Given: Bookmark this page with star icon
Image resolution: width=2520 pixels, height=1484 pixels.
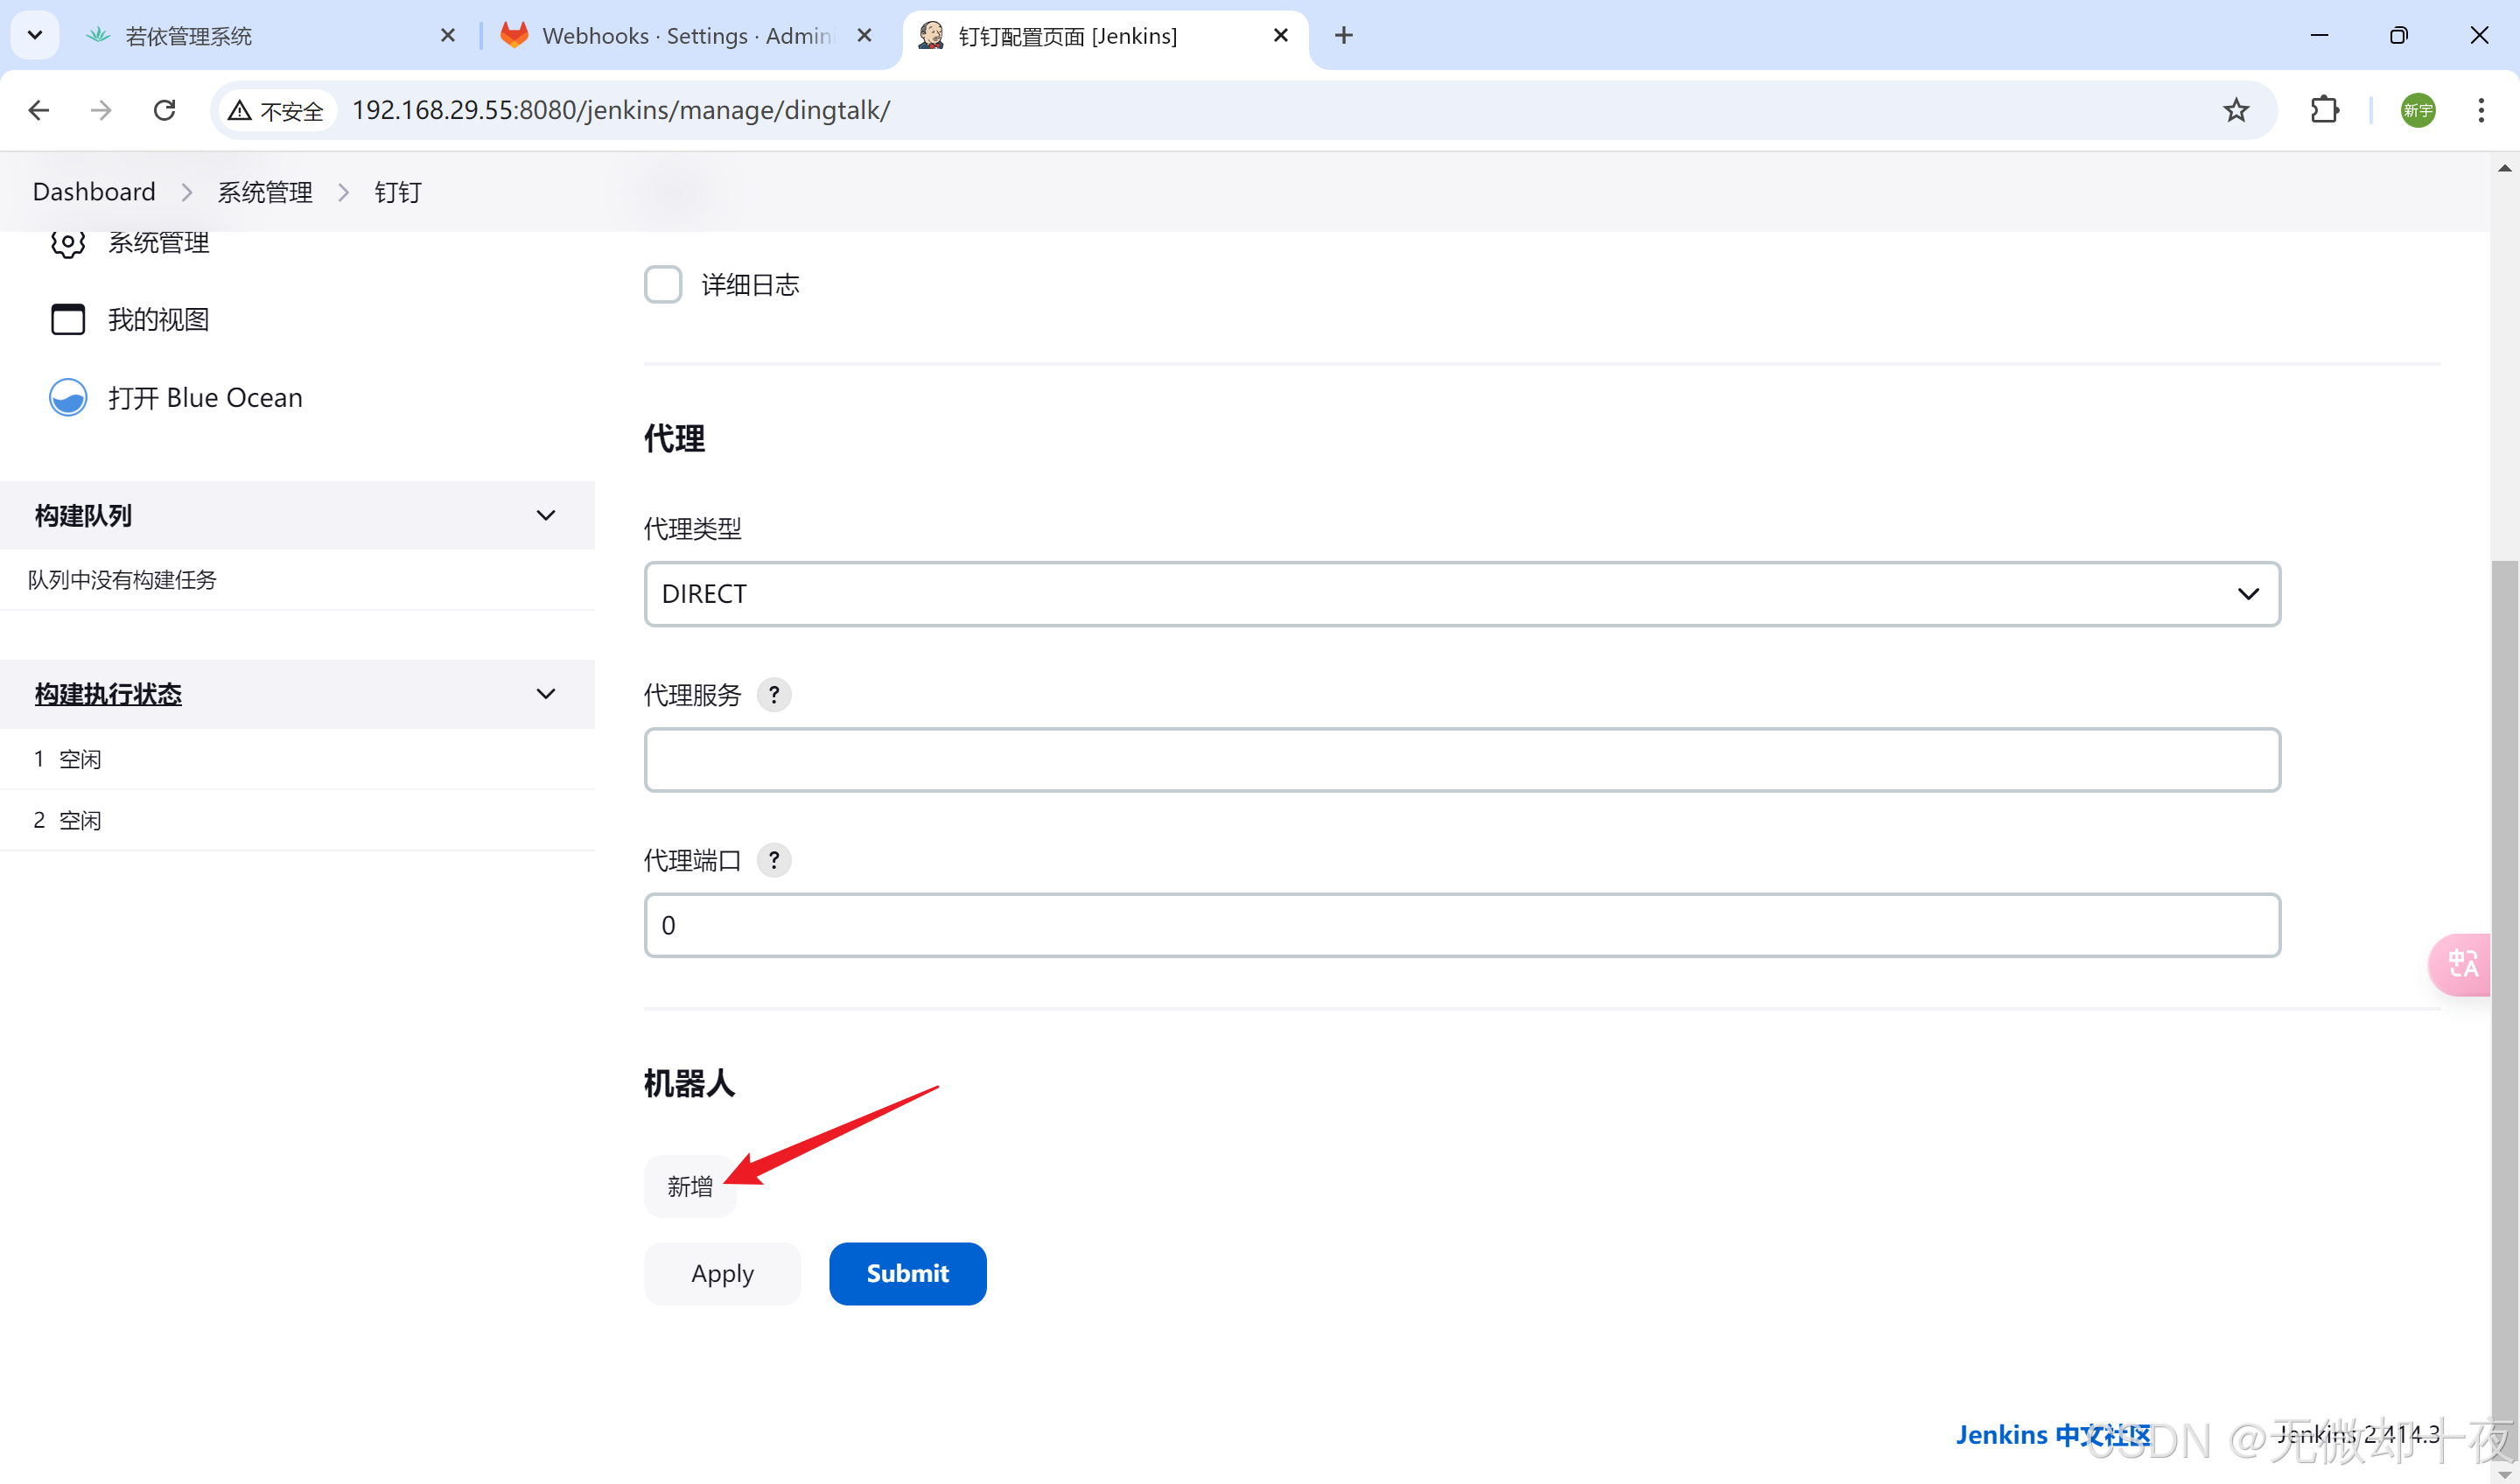Looking at the screenshot, I should click(x=2236, y=110).
